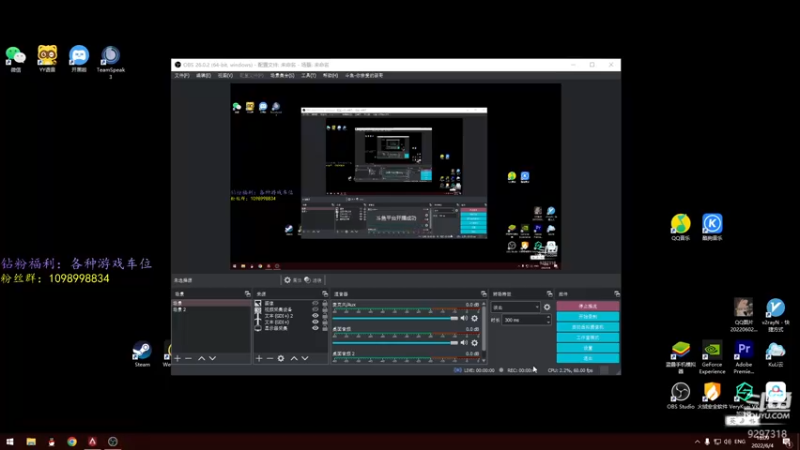Open OBS 设置 settings button

pos(588,348)
